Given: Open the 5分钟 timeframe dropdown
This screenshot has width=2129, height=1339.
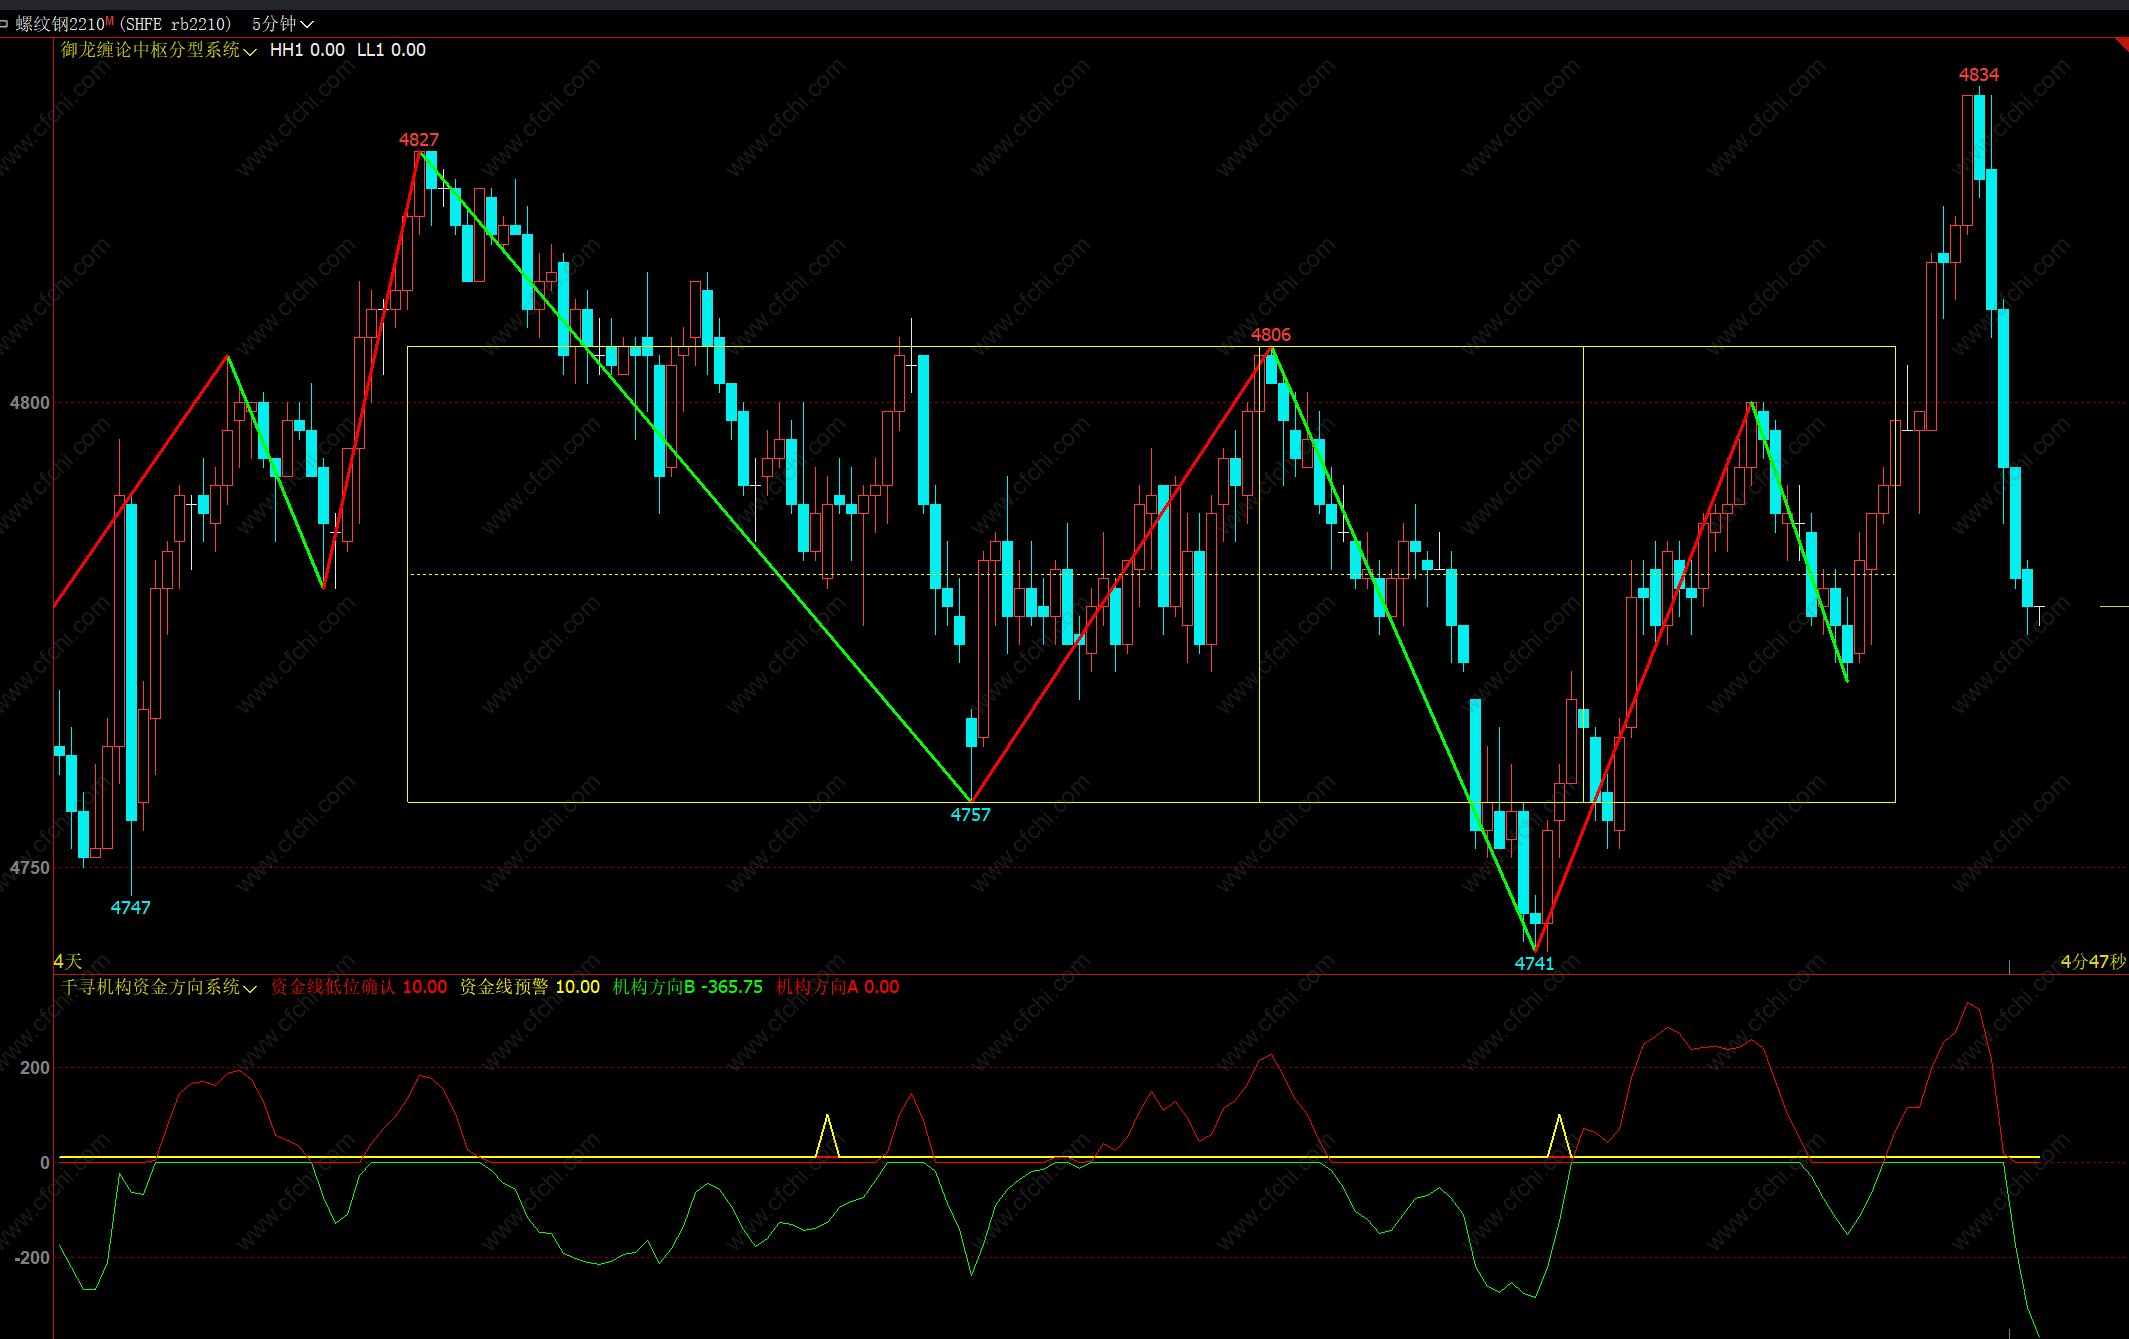Looking at the screenshot, I should coord(282,23).
